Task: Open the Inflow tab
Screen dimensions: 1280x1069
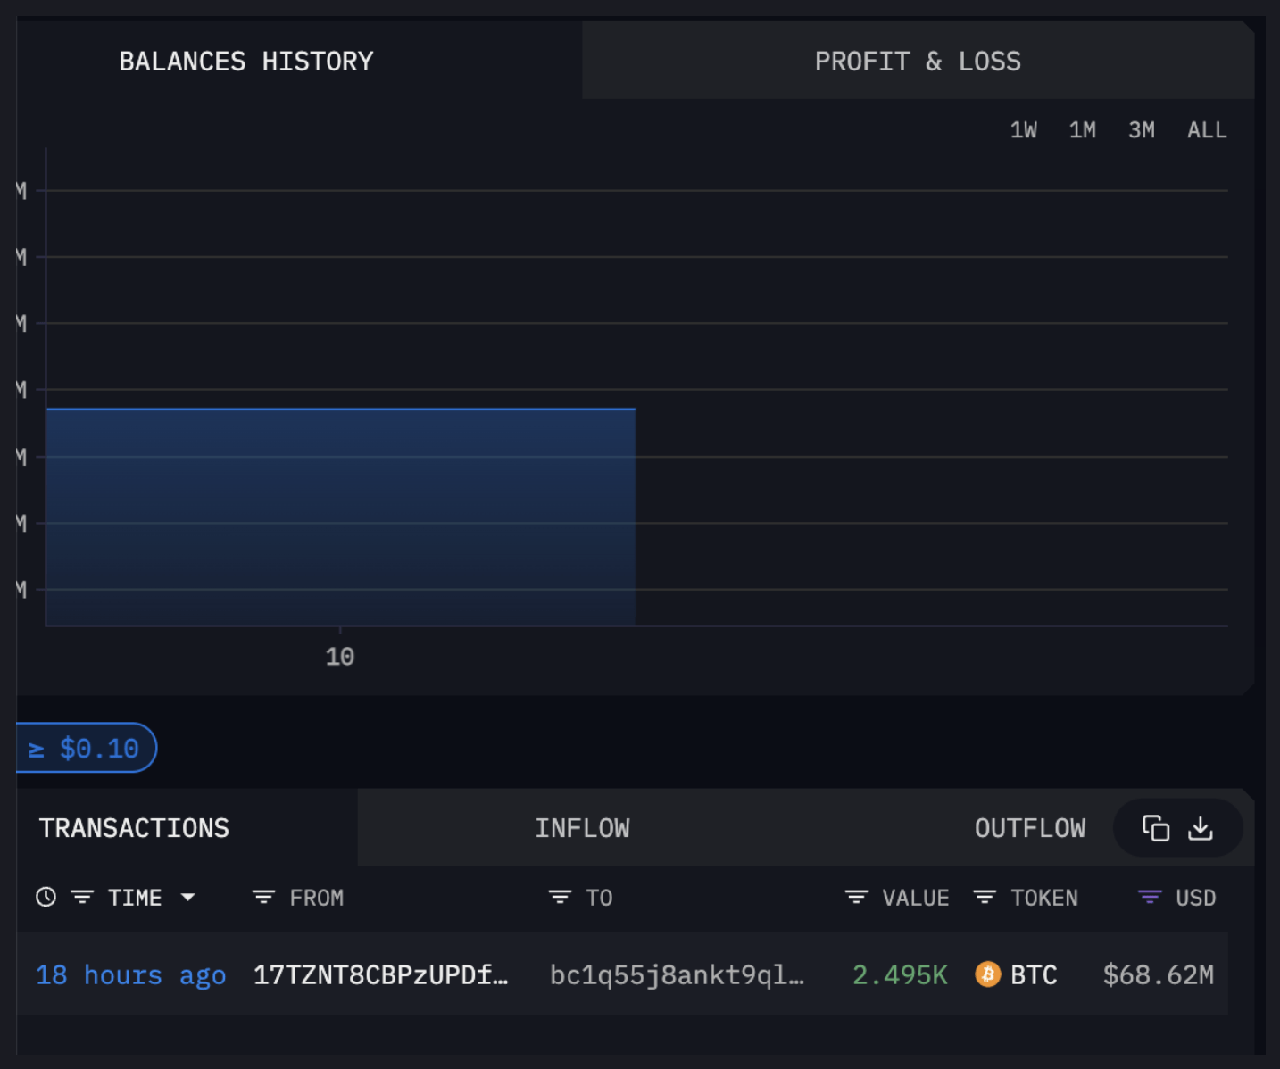Action: pos(582,828)
